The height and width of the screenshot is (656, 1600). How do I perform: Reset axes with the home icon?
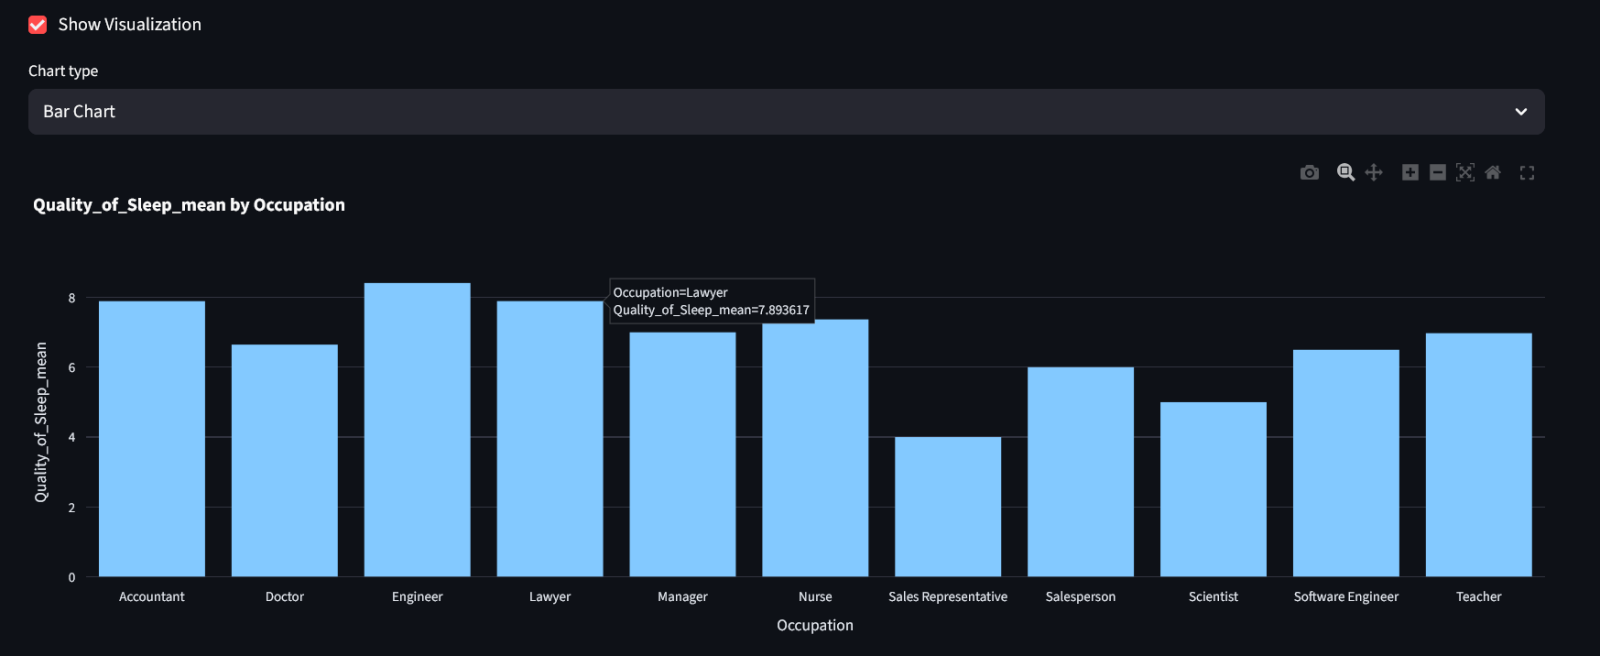tap(1493, 173)
